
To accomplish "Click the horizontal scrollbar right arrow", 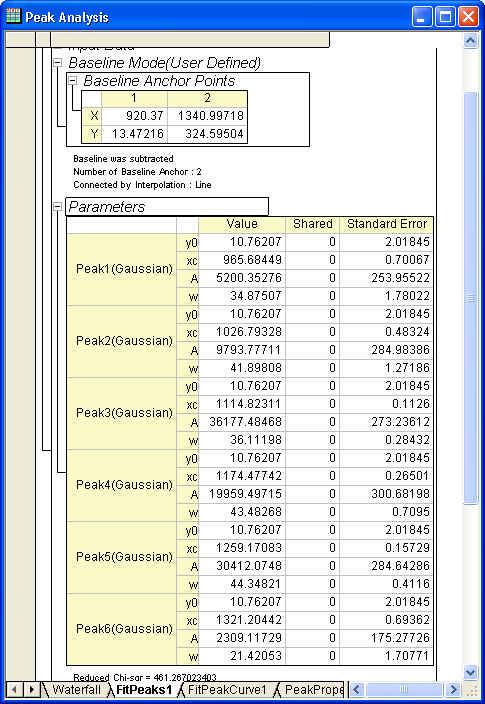I will point(454,690).
